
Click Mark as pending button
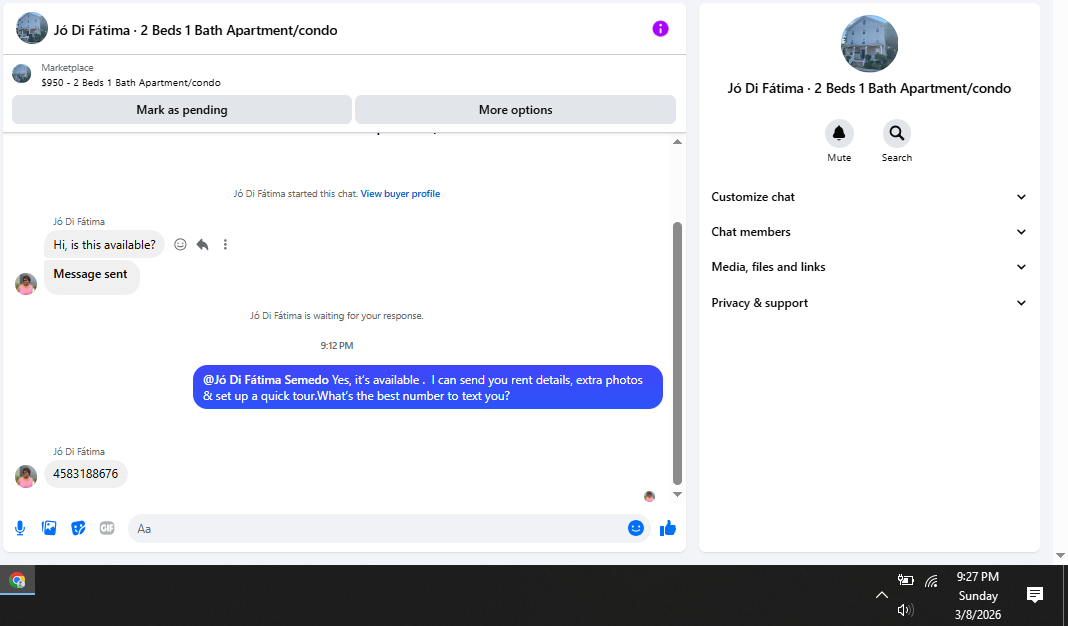point(182,110)
